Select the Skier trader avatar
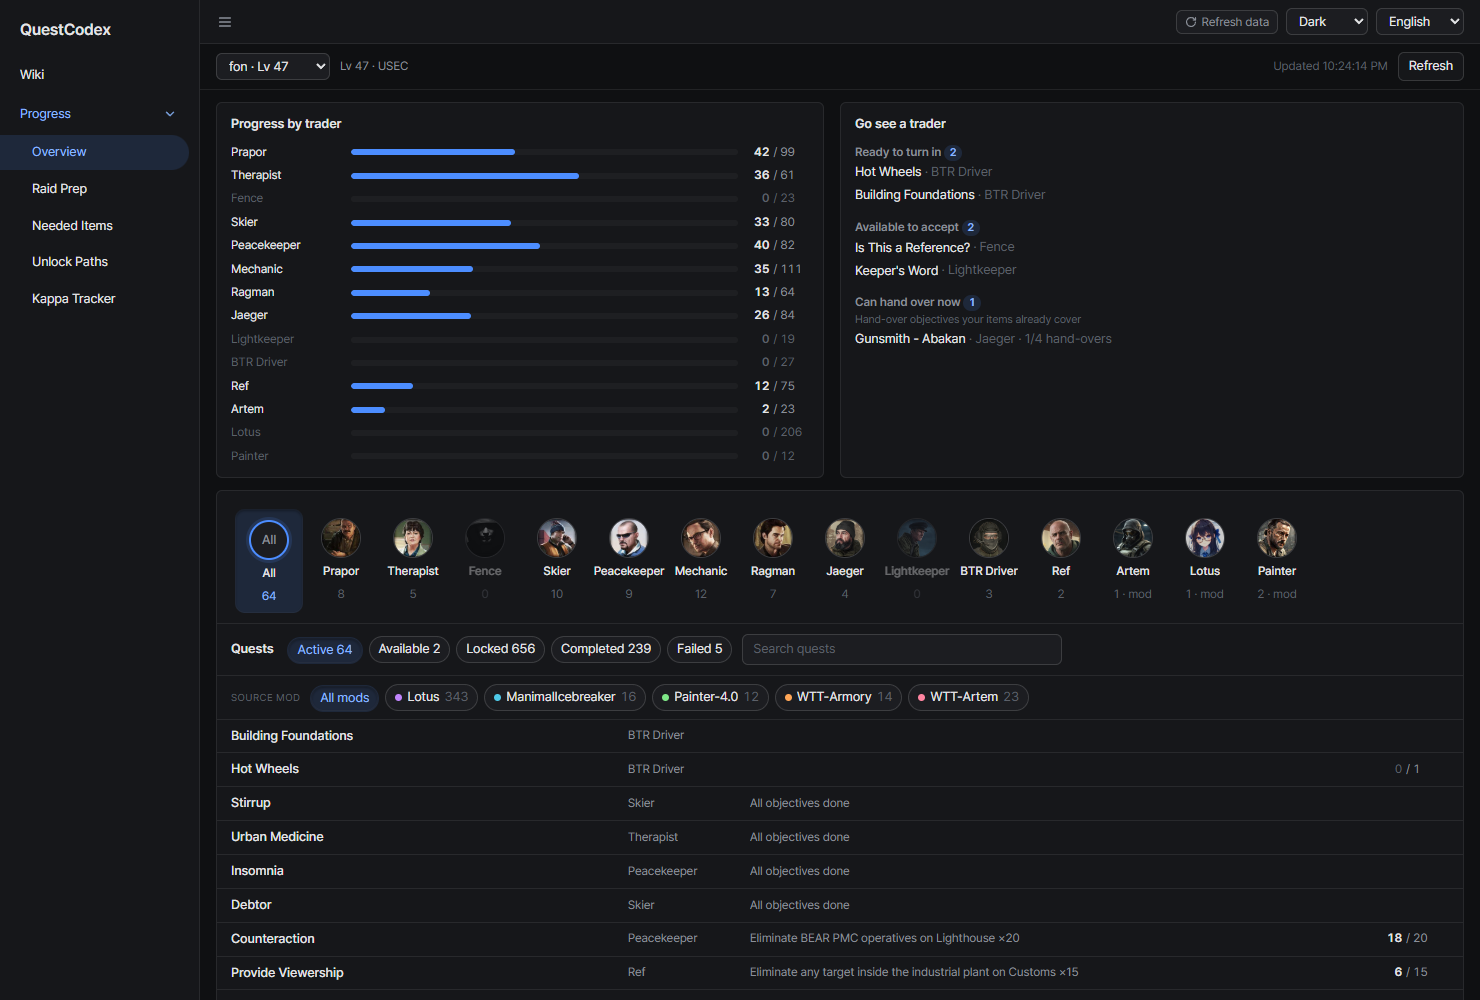The width and height of the screenshot is (1480, 1000). (x=557, y=538)
